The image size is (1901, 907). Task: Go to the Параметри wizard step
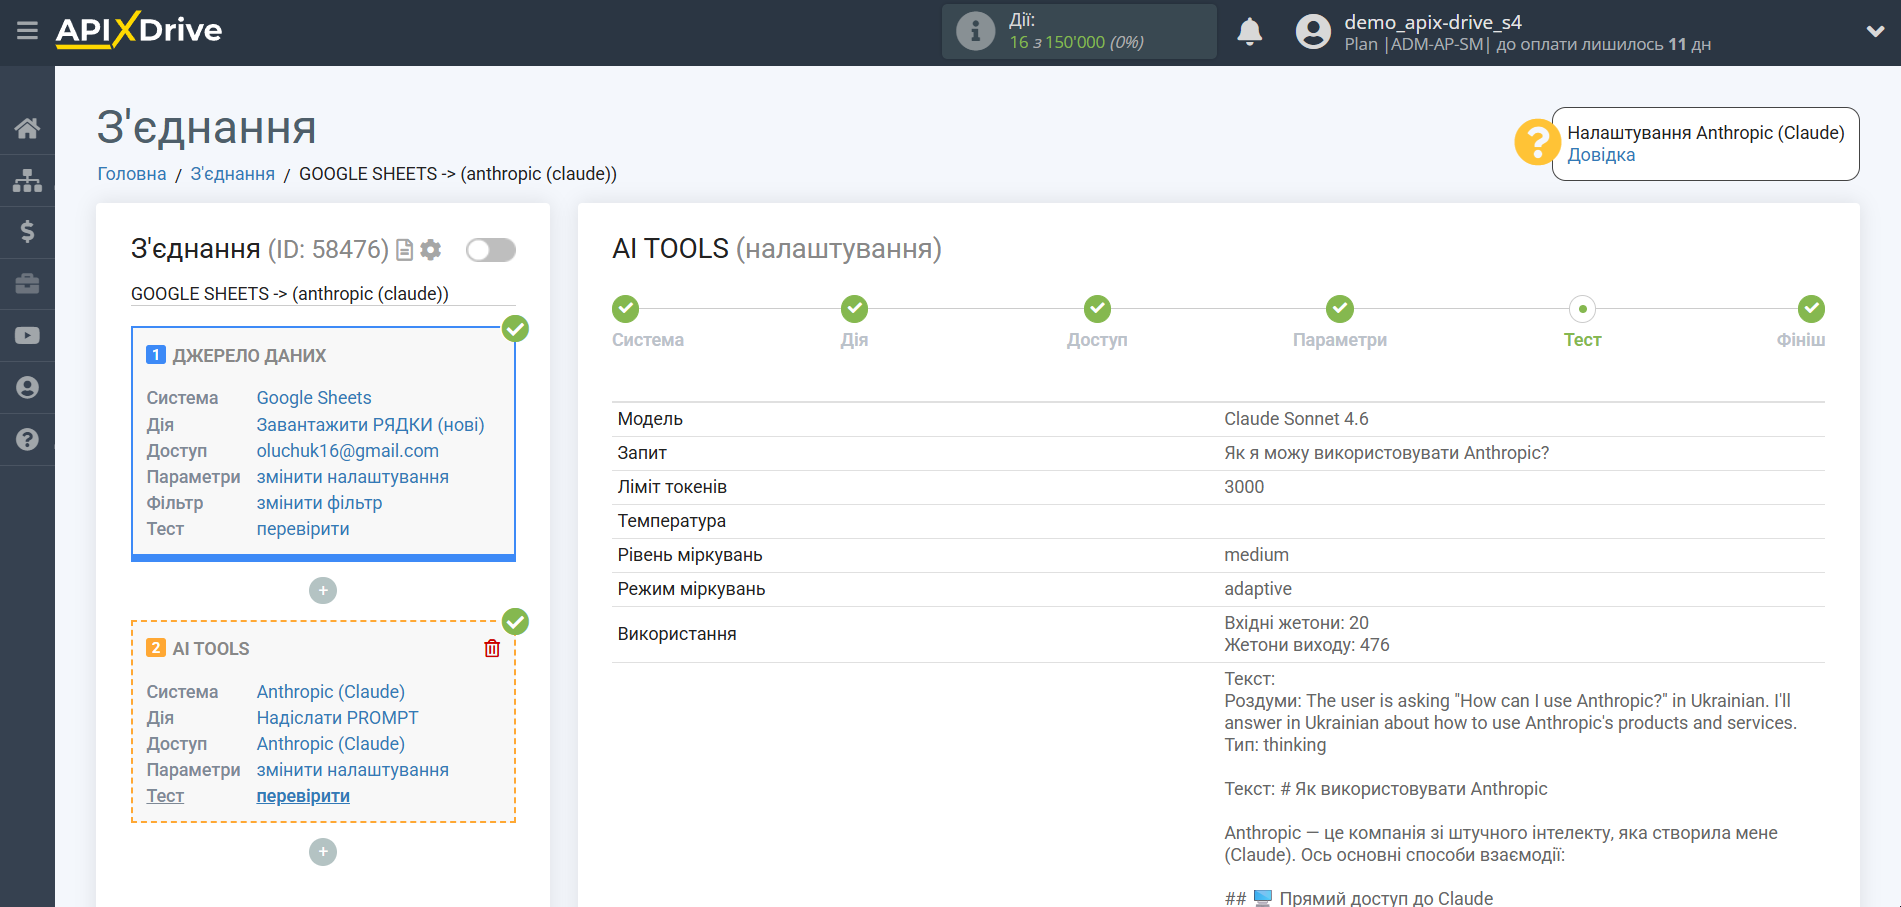tap(1339, 310)
